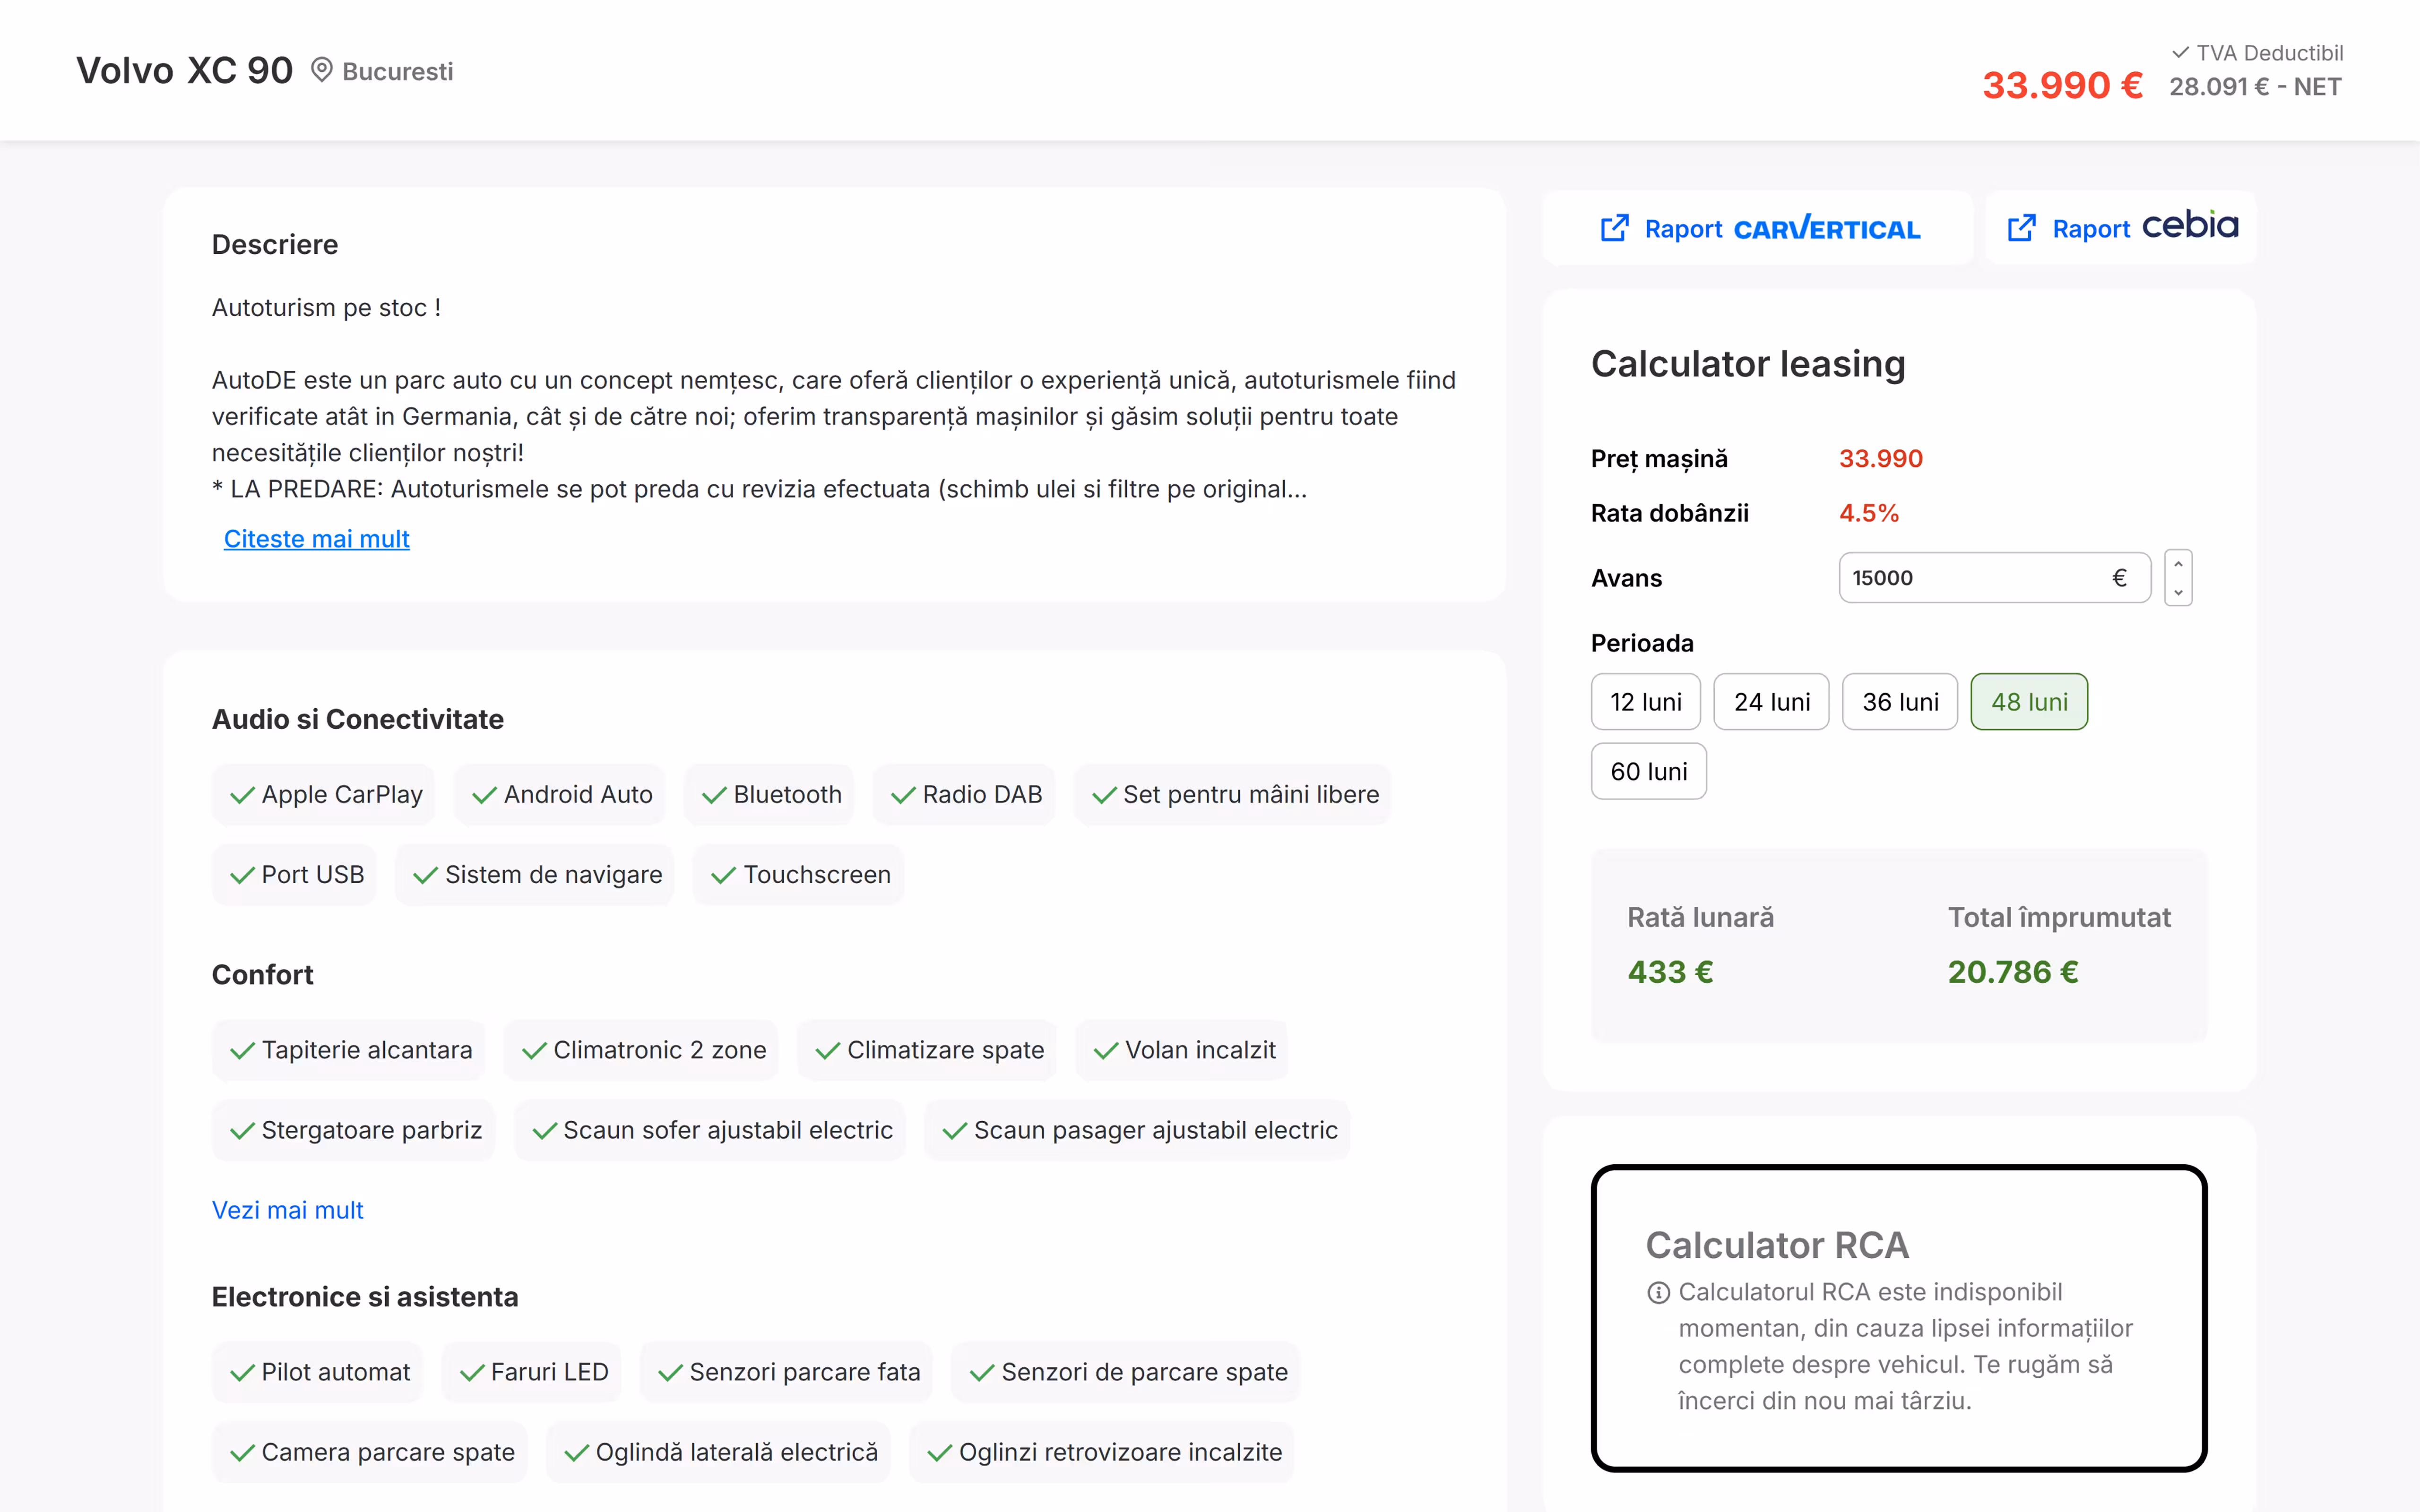The width and height of the screenshot is (2420, 1512).
Task: Click the Oglinzi retrovizoare incalzite chip
Action: (x=1102, y=1452)
